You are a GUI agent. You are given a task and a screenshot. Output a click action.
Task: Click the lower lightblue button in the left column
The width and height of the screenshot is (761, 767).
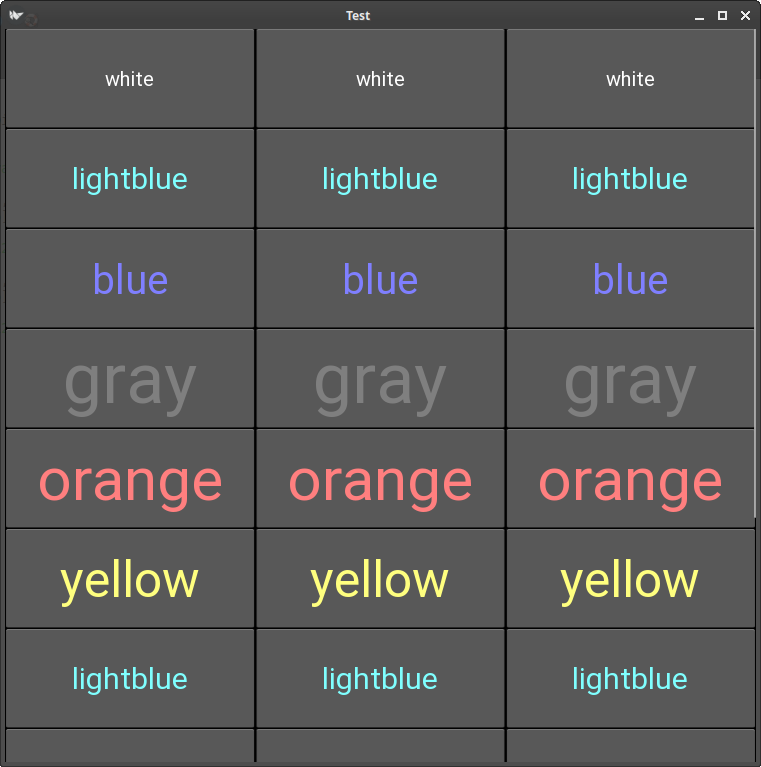click(x=130, y=679)
